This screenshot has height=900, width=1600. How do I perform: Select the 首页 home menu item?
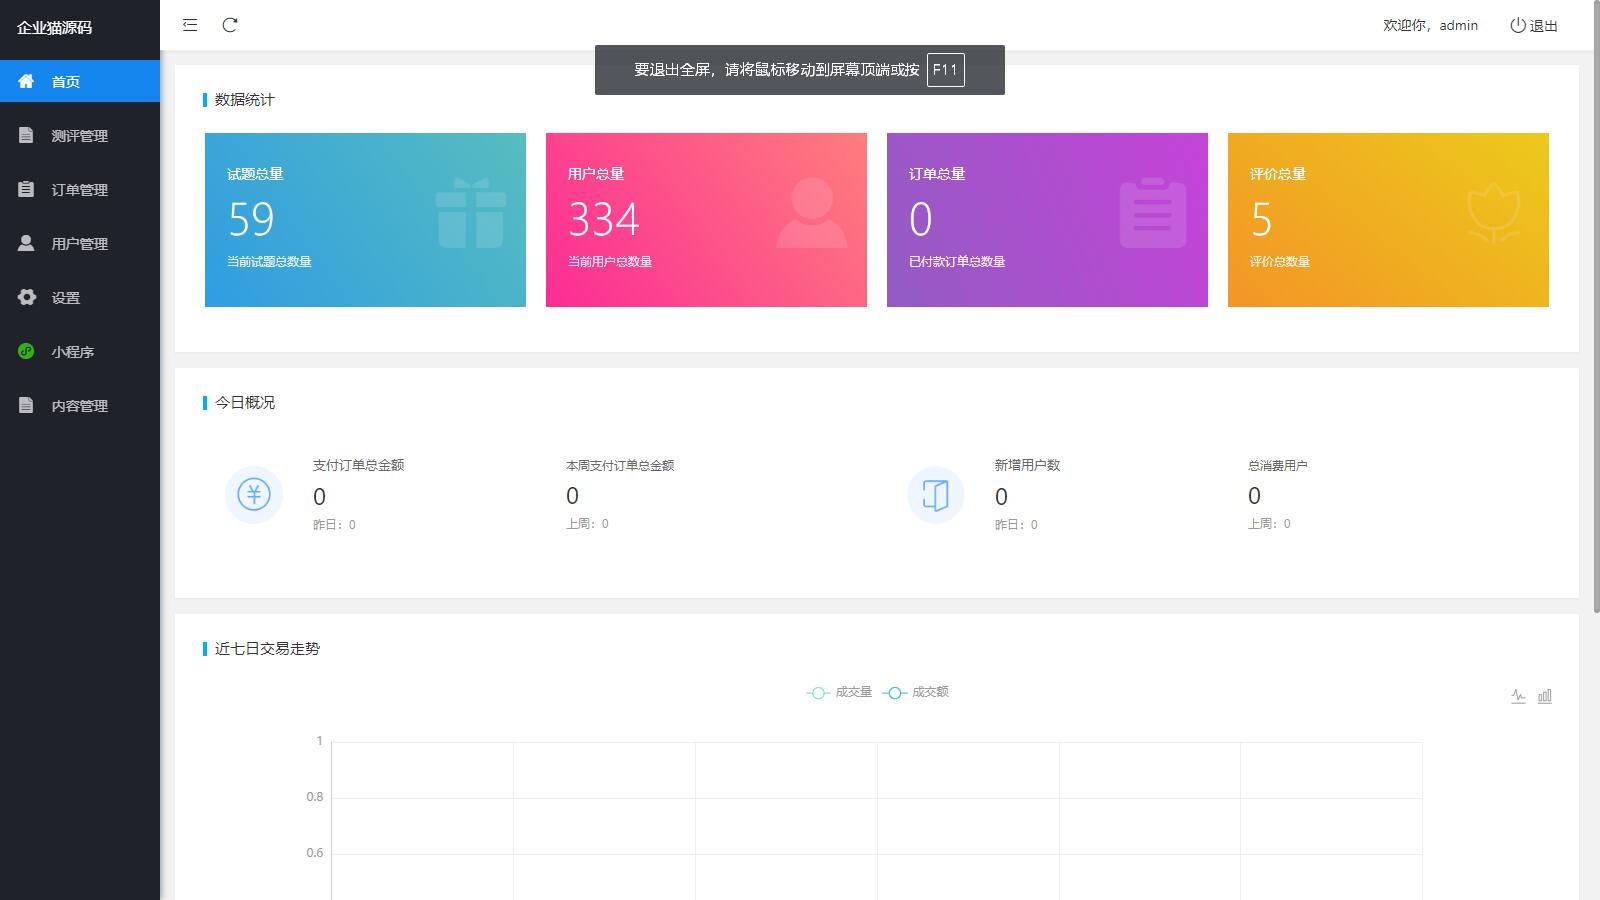point(66,82)
